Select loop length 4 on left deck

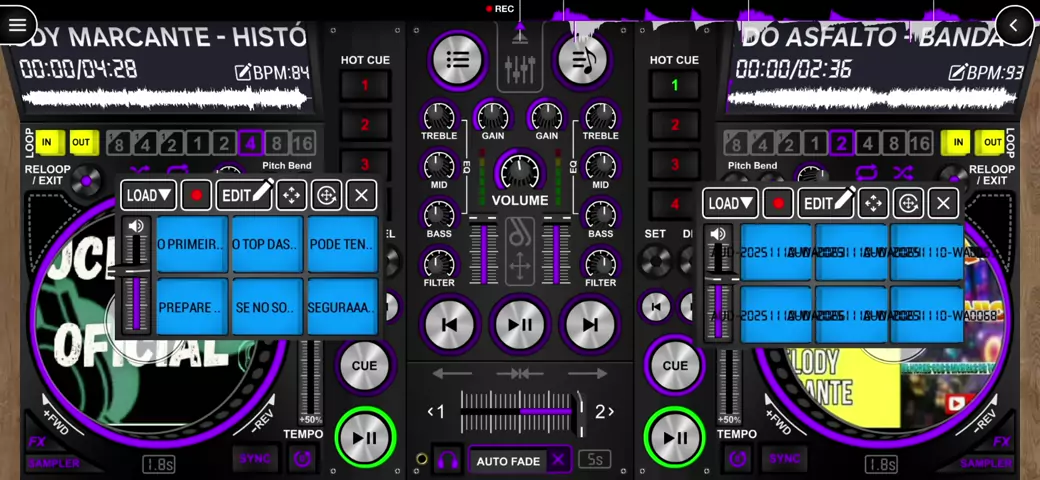[x=250, y=143]
